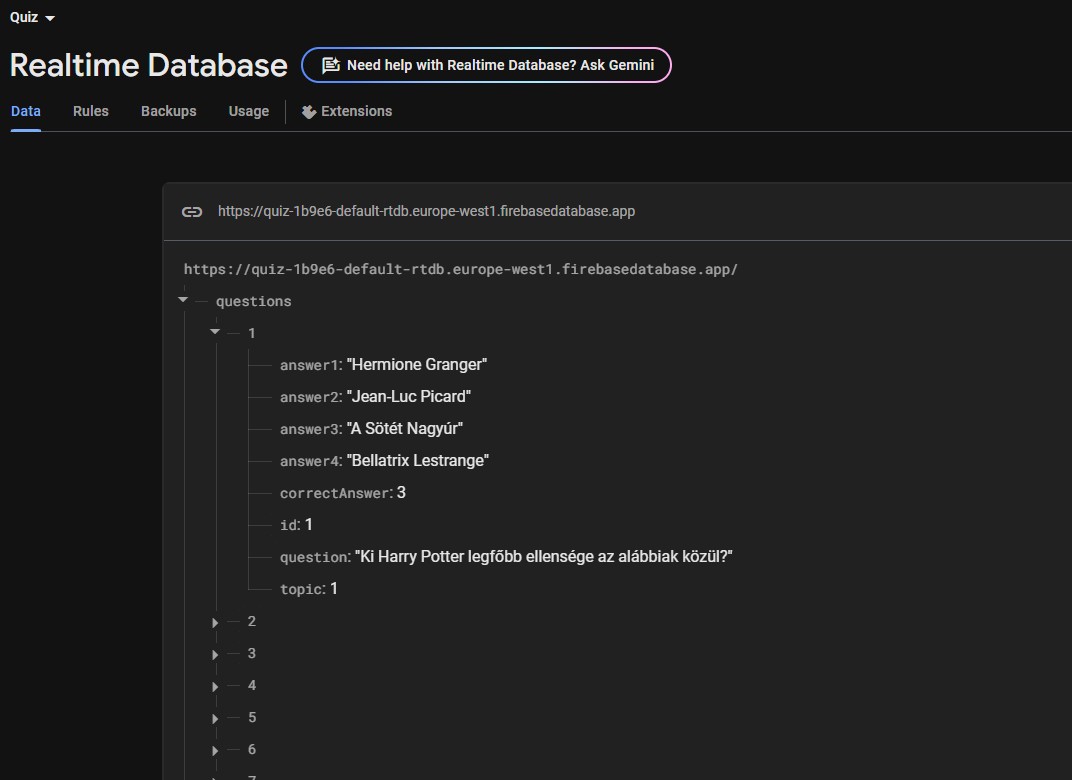1072x780 pixels.
Task: Open the Quiz project dropdown
Action: pos(33,17)
